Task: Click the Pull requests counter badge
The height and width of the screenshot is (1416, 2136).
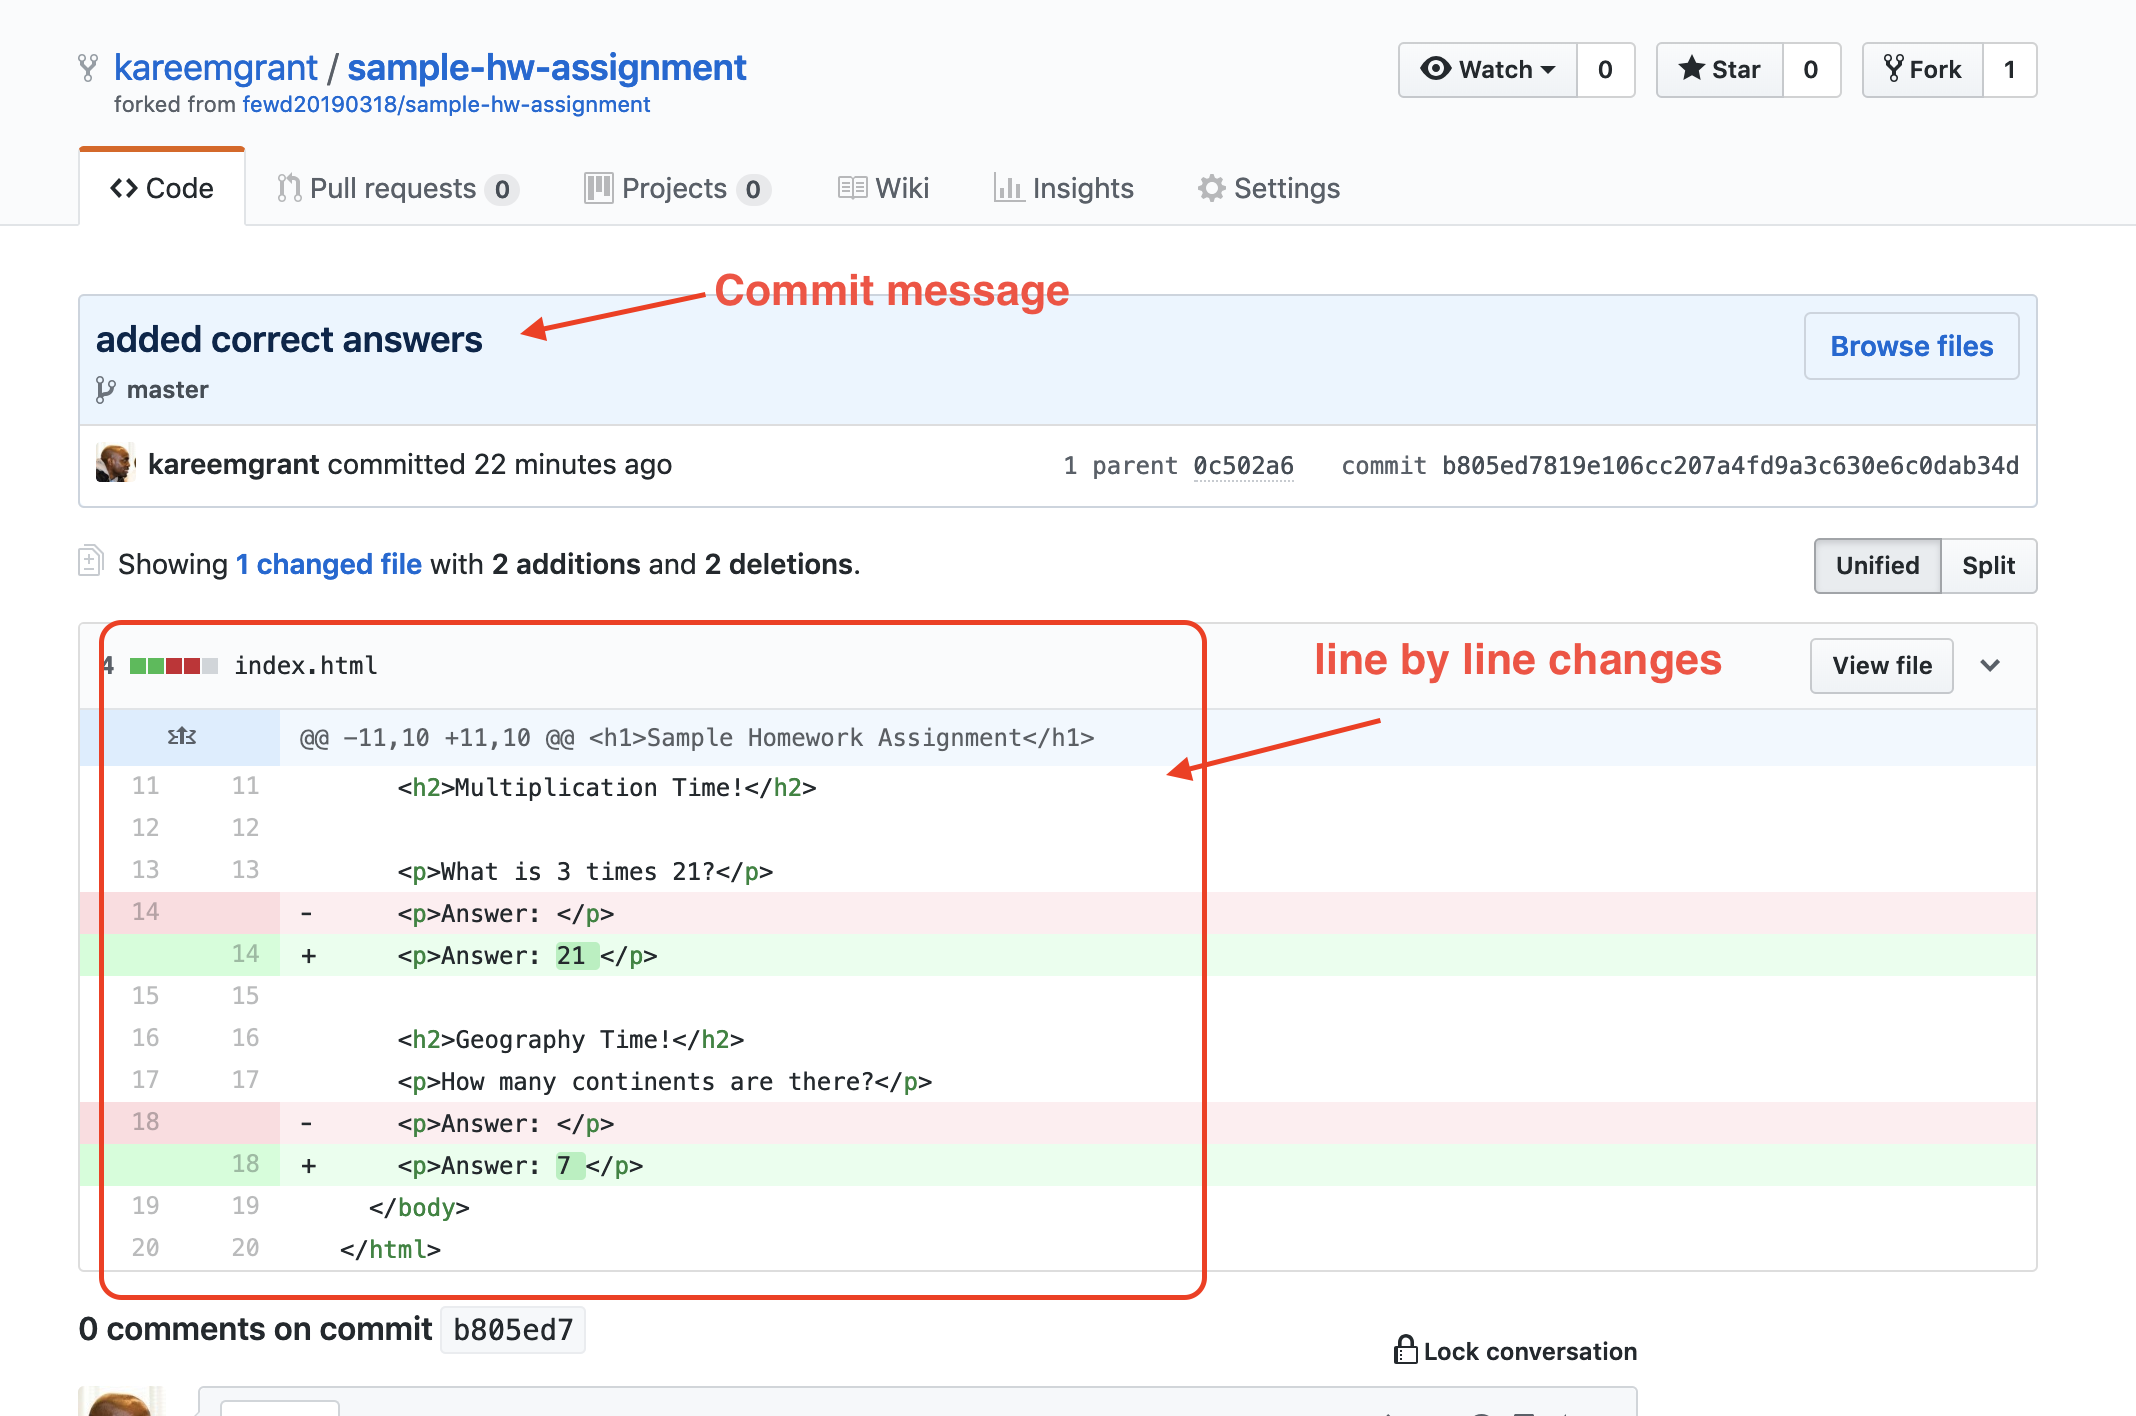Action: pos(502,190)
